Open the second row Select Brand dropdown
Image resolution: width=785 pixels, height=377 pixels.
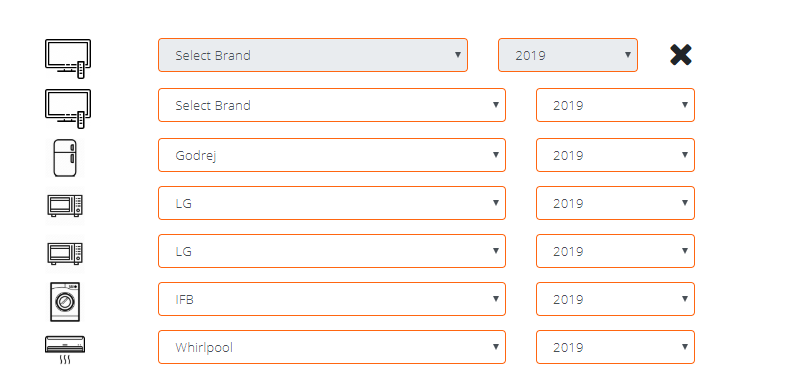[x=332, y=105]
